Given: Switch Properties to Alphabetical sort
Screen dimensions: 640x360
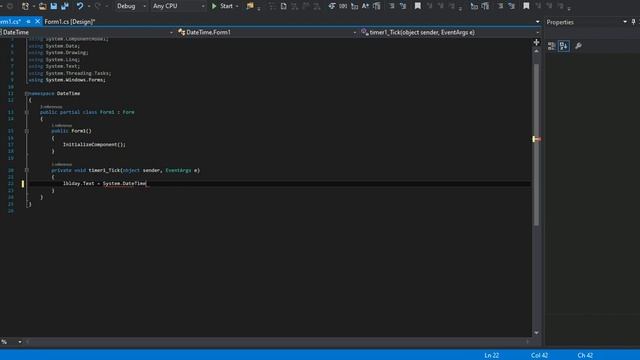Looking at the screenshot, I should point(564,46).
